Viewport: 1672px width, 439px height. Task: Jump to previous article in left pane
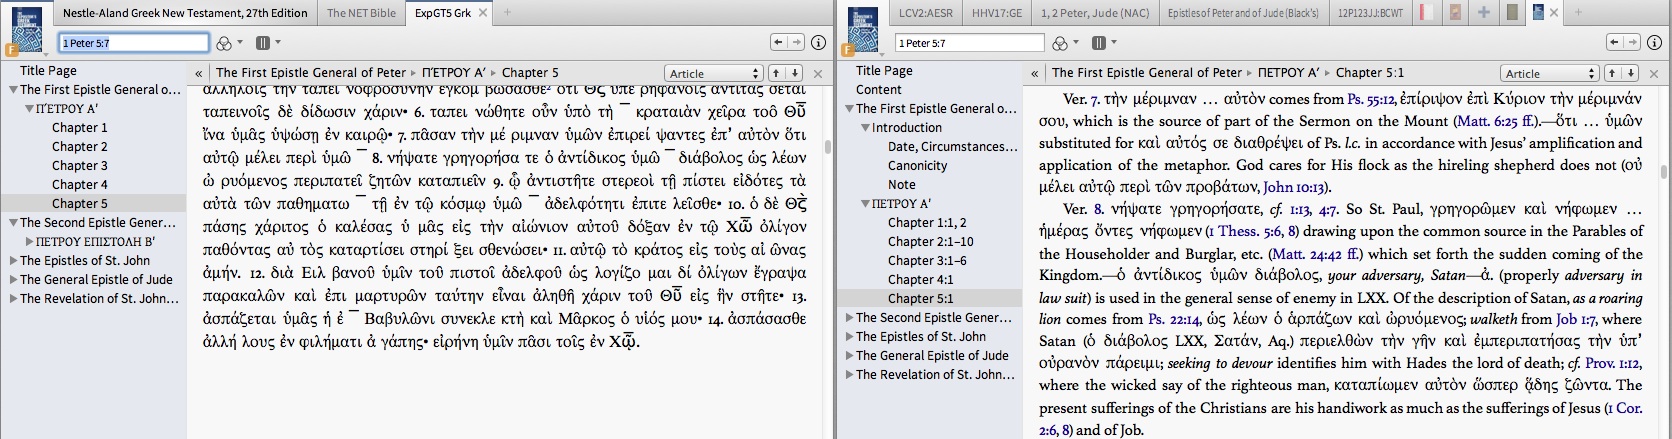[x=775, y=73]
